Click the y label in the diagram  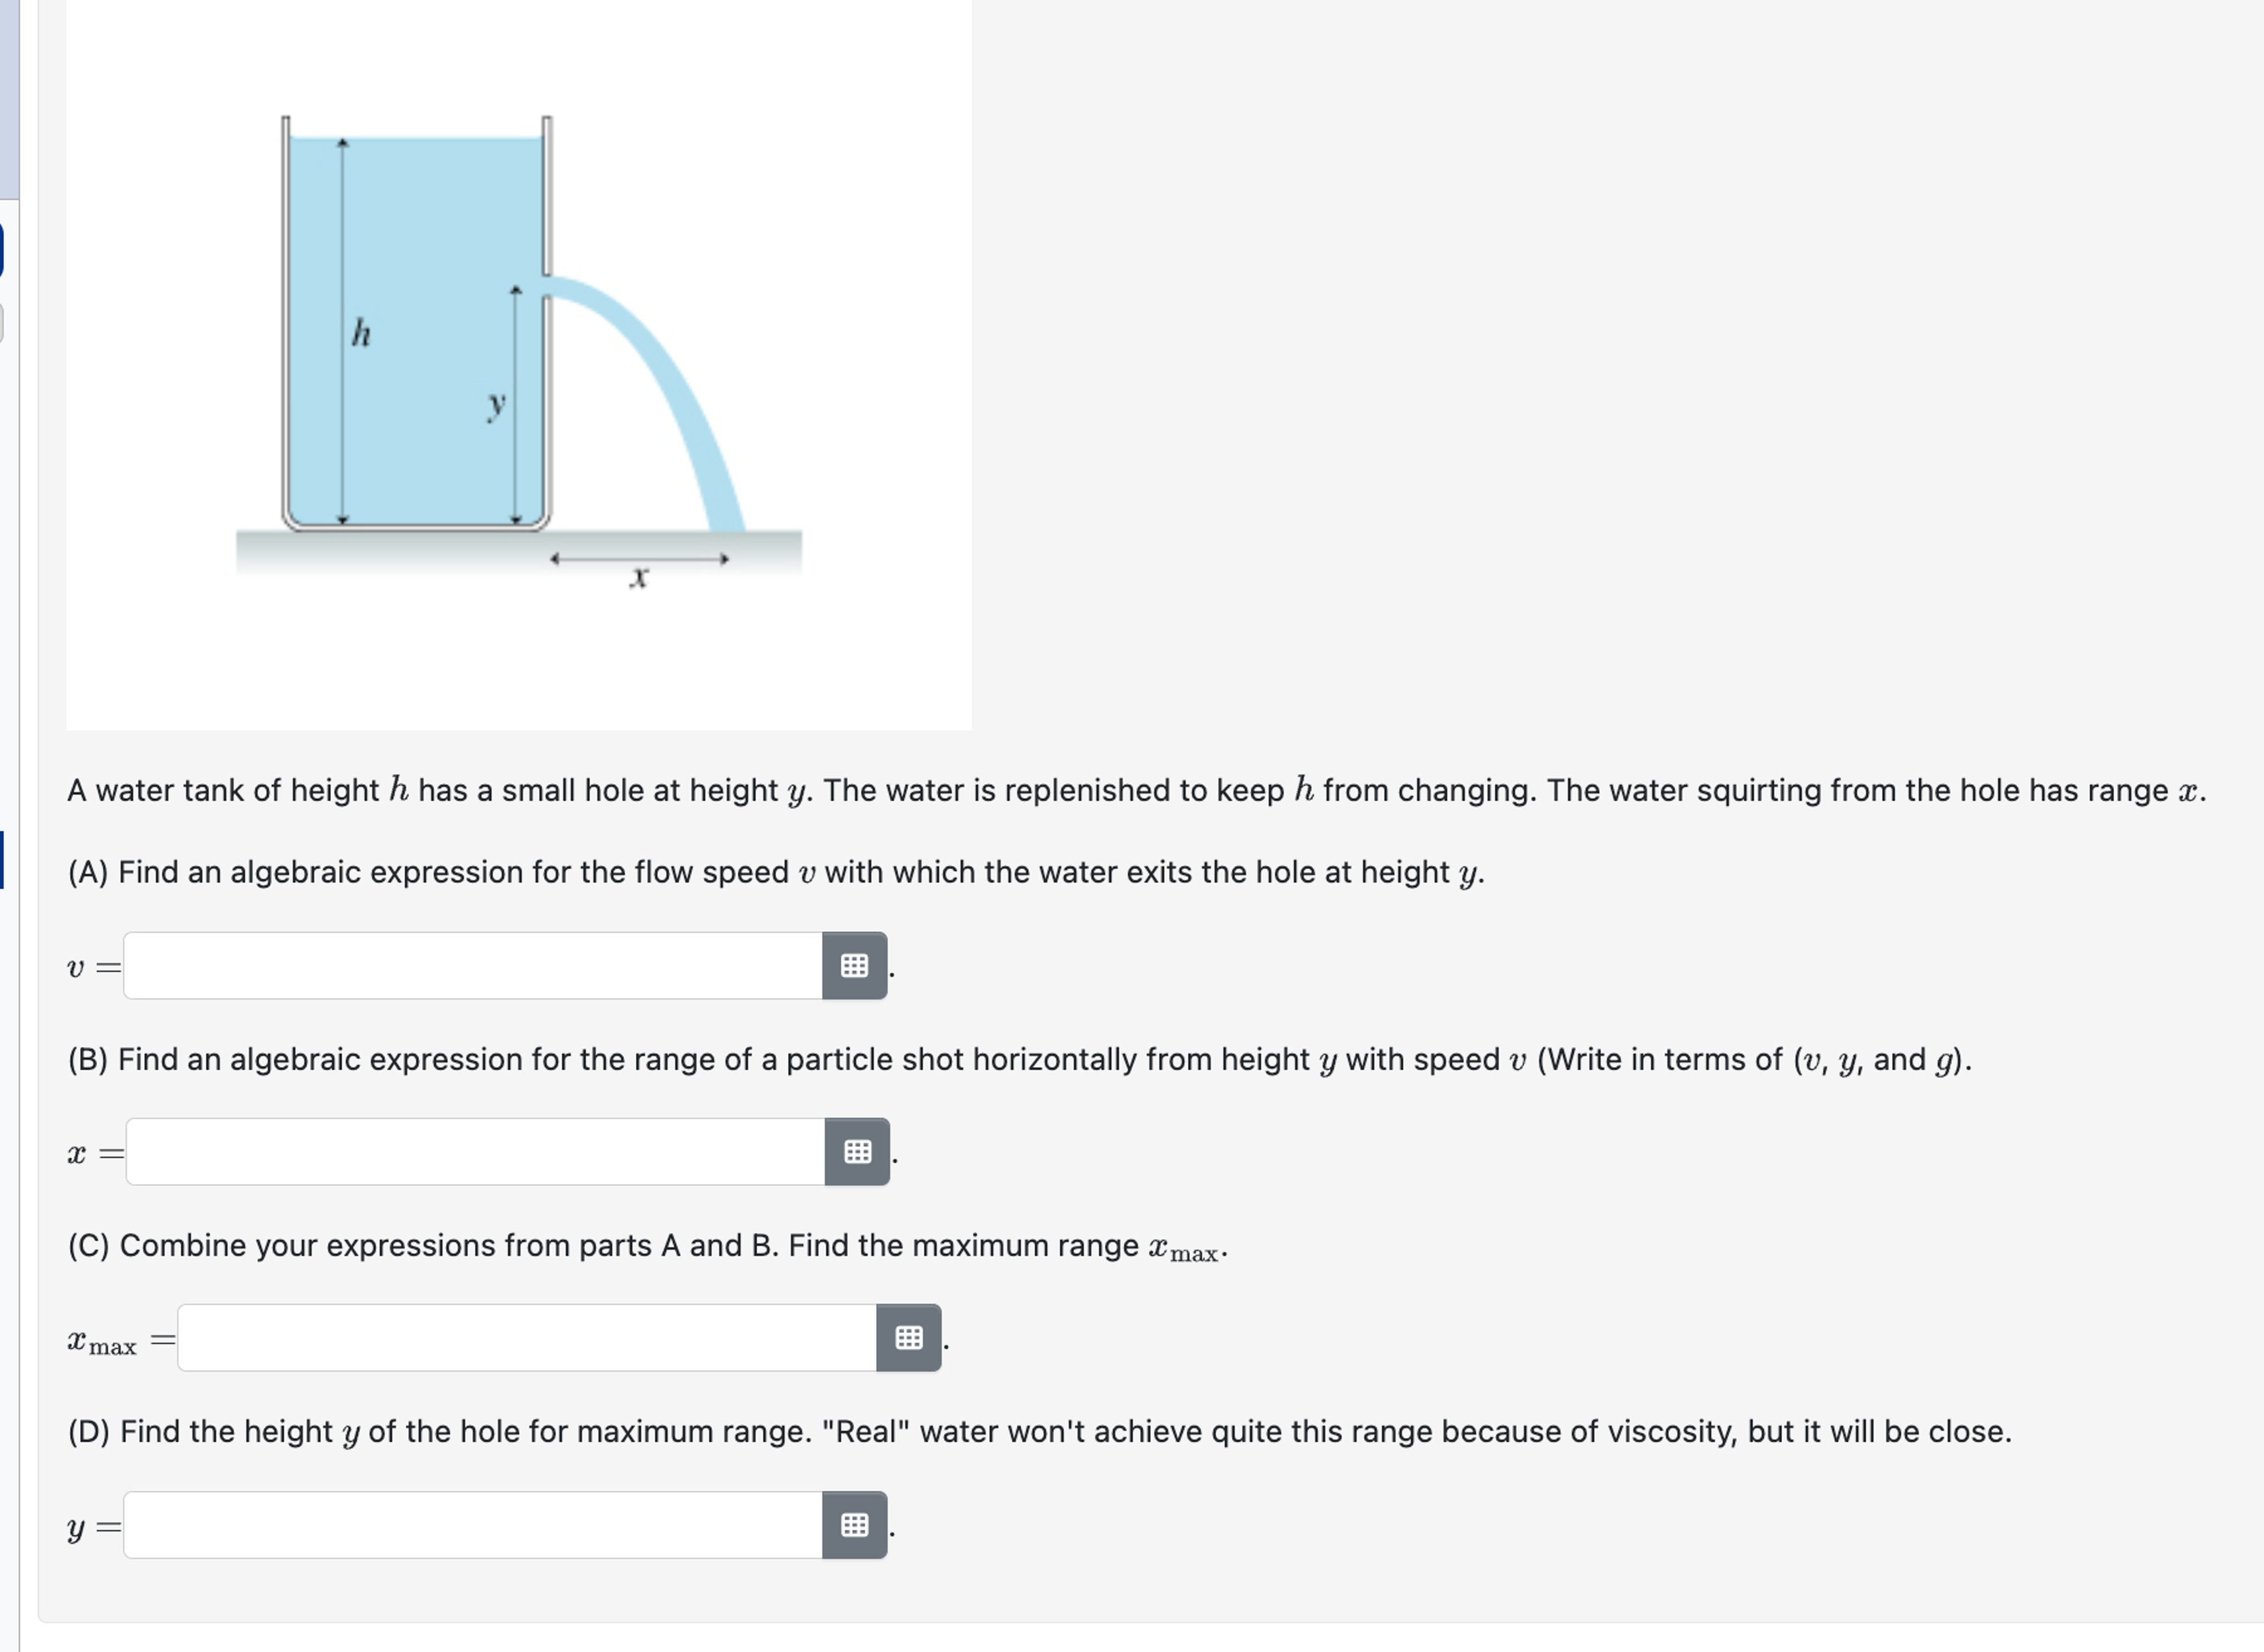[496, 405]
